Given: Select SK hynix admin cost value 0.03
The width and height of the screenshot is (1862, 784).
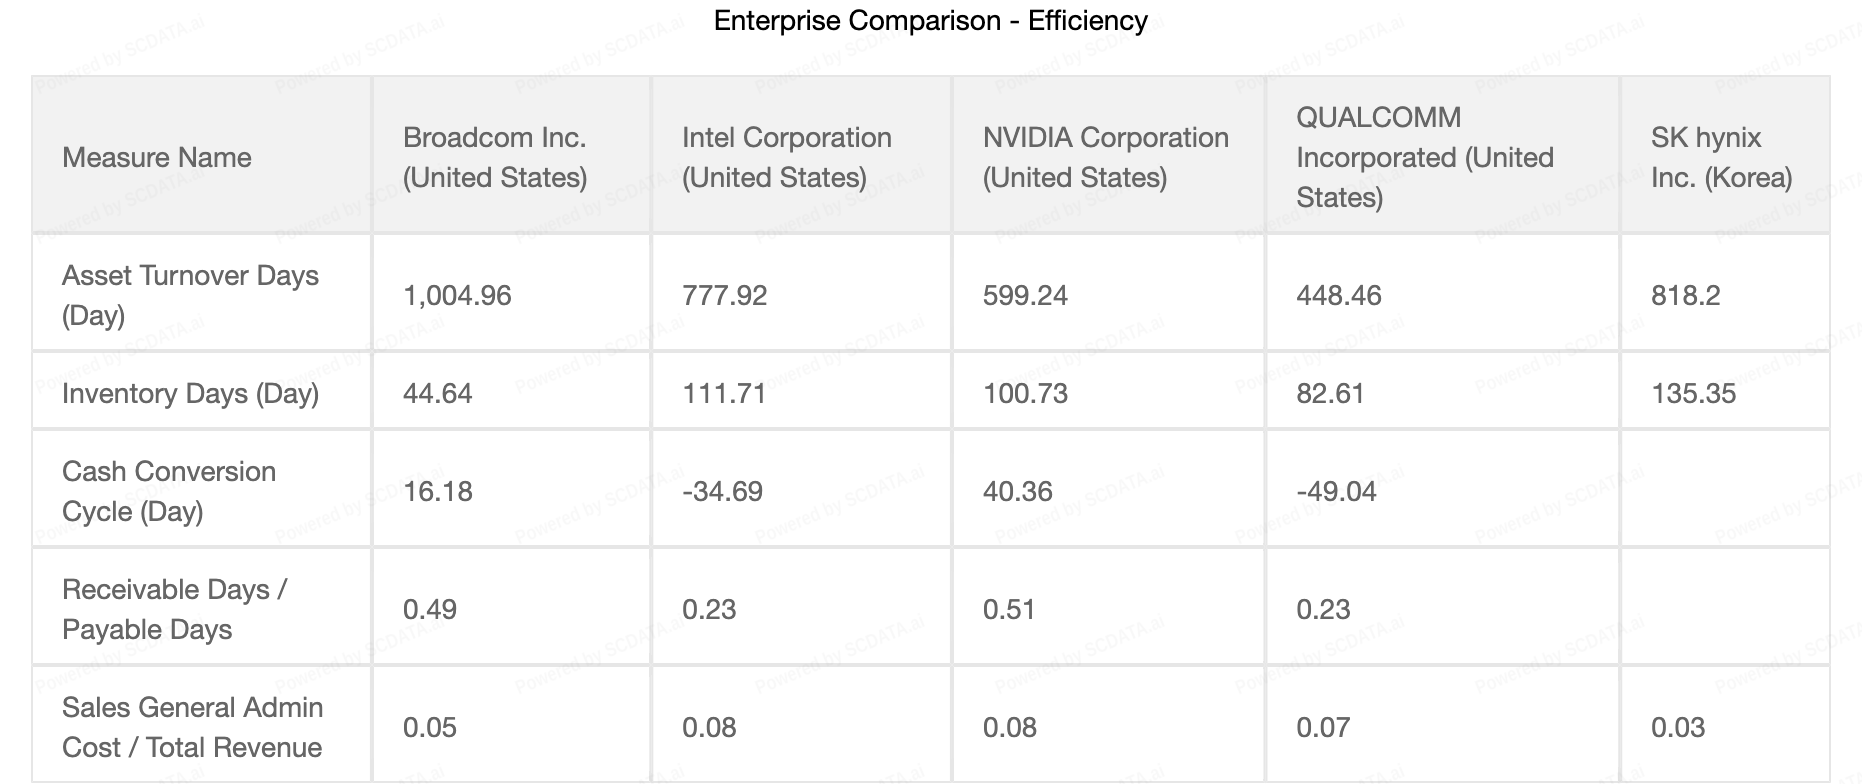Looking at the screenshot, I should [x=1677, y=727].
